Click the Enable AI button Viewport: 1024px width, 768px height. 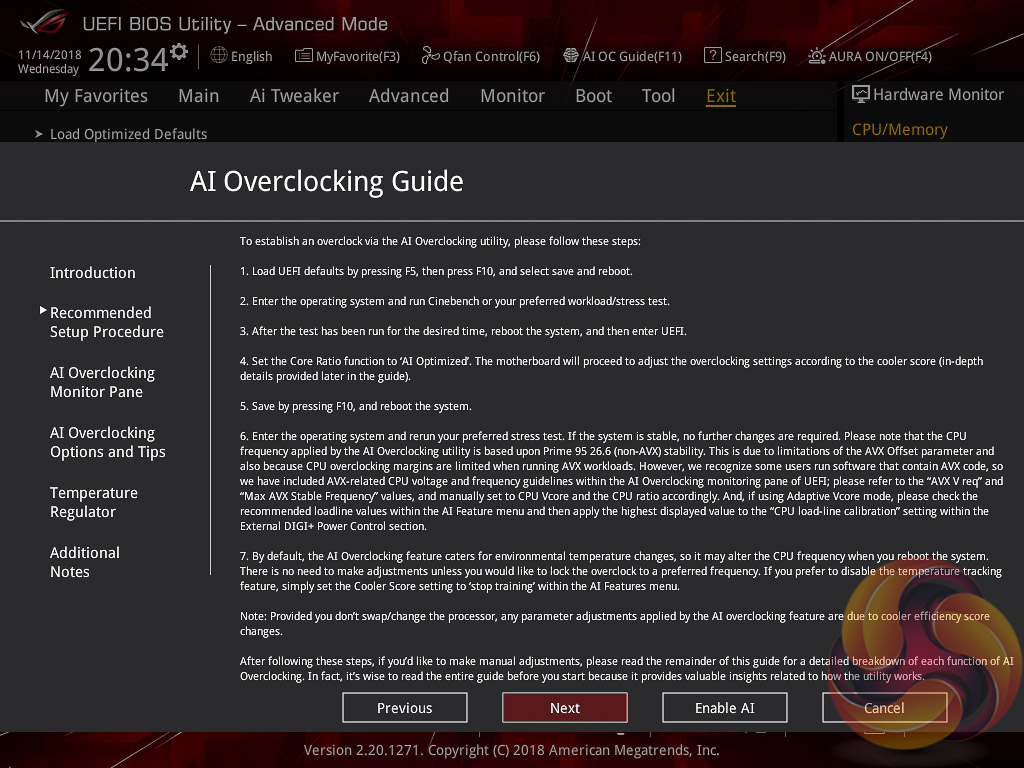tap(725, 708)
